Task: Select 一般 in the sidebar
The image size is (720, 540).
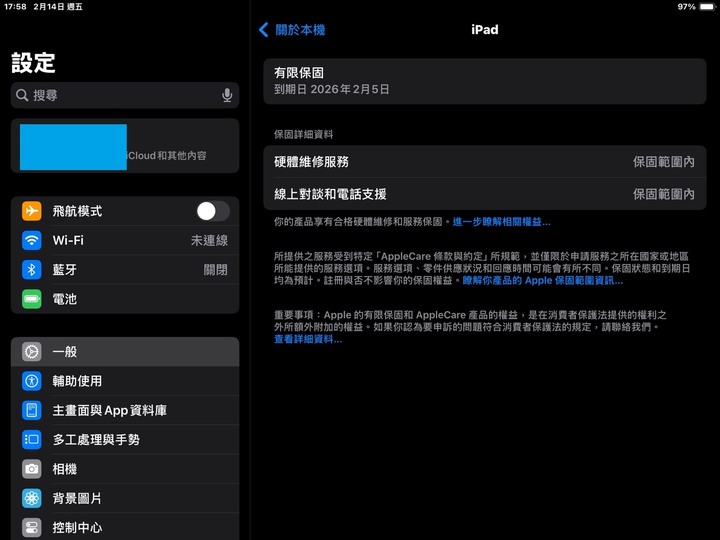Action: [x=125, y=352]
